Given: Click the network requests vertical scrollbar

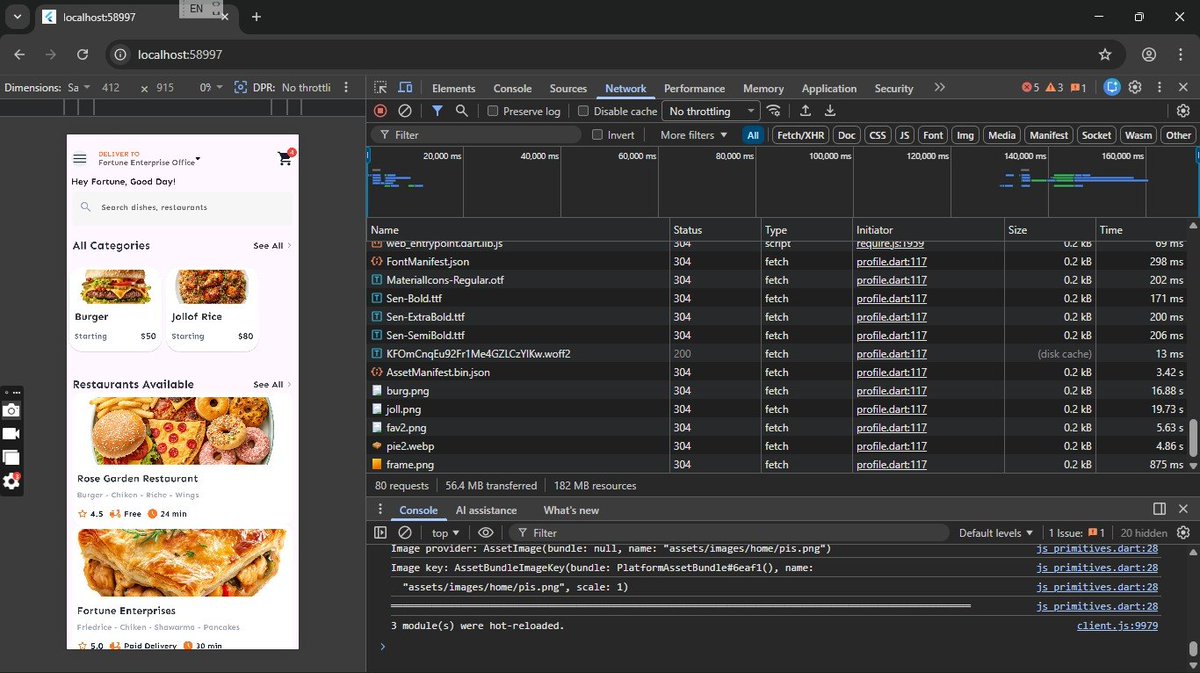Looking at the screenshot, I should 1193,438.
